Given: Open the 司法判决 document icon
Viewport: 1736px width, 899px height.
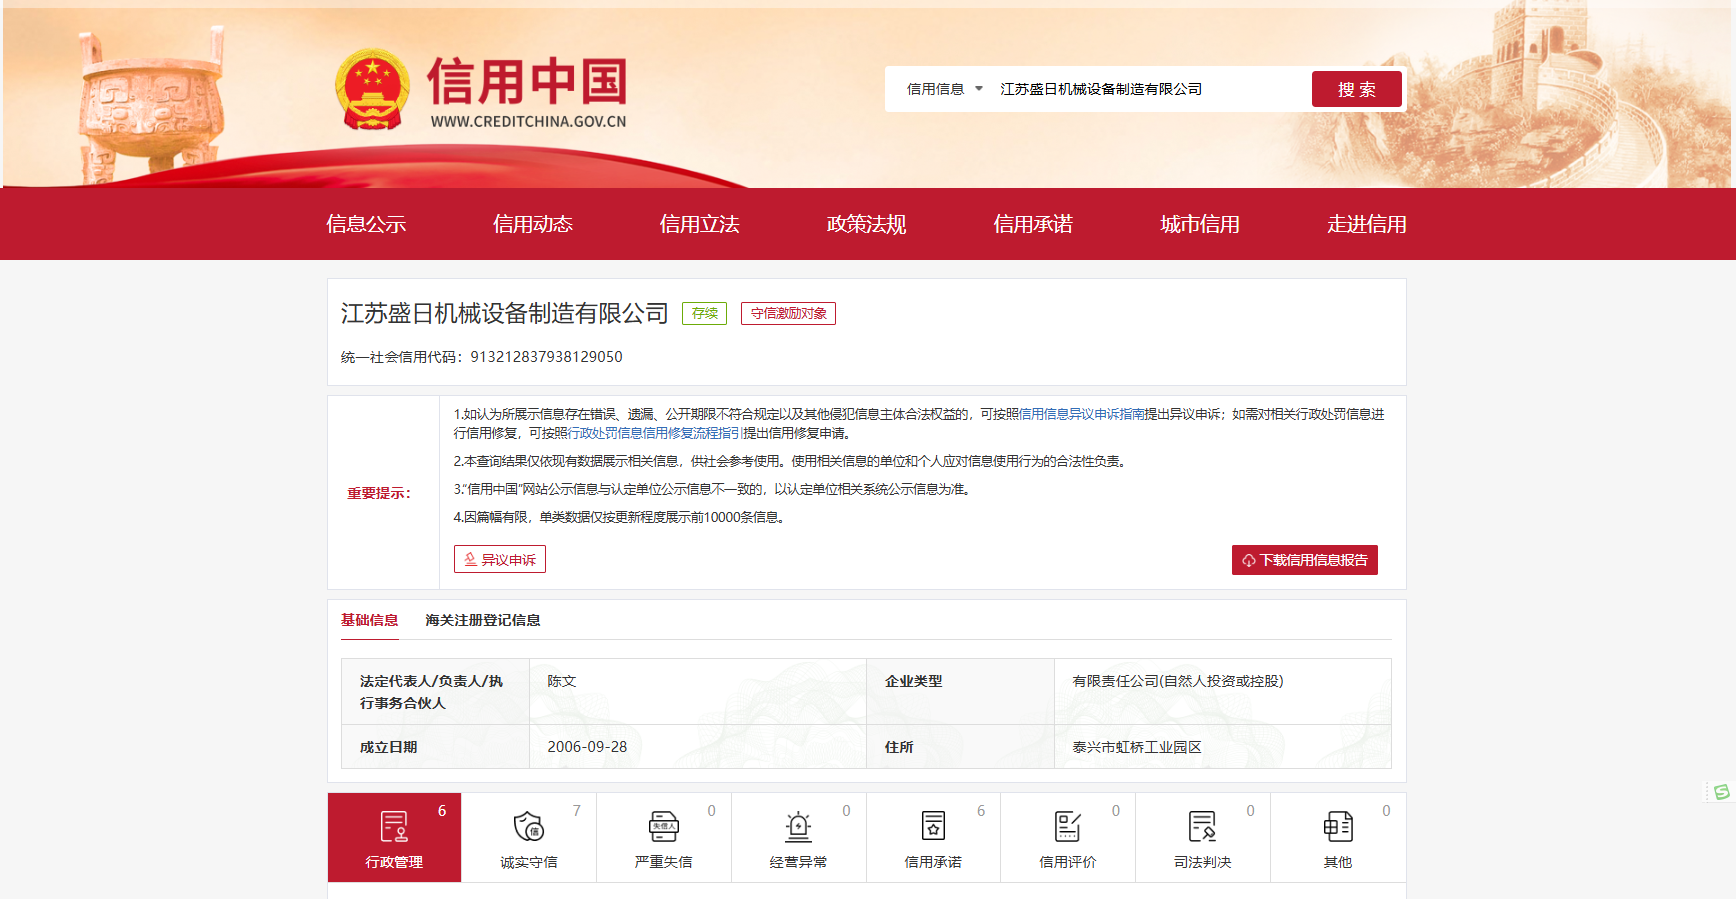Looking at the screenshot, I should (1203, 827).
